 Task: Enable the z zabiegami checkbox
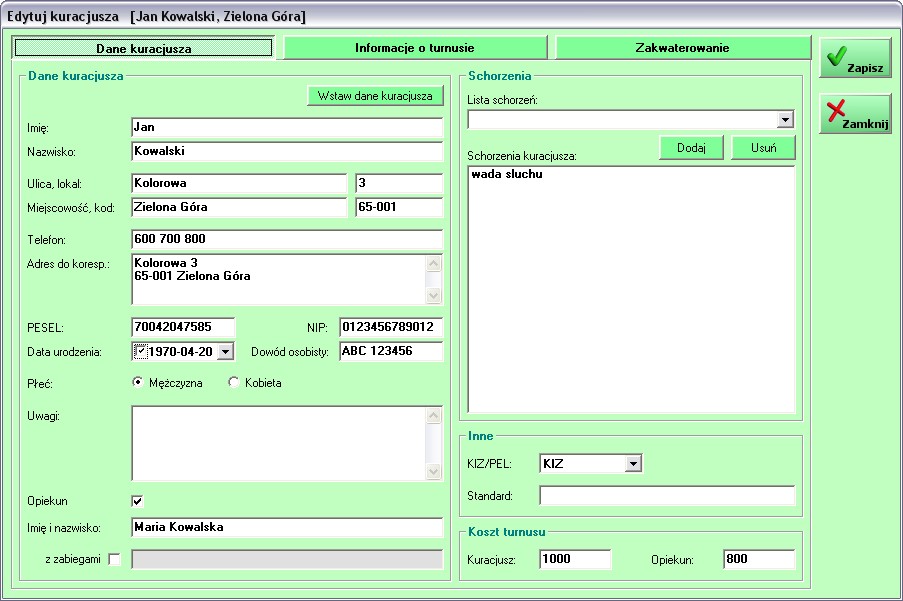[114, 560]
